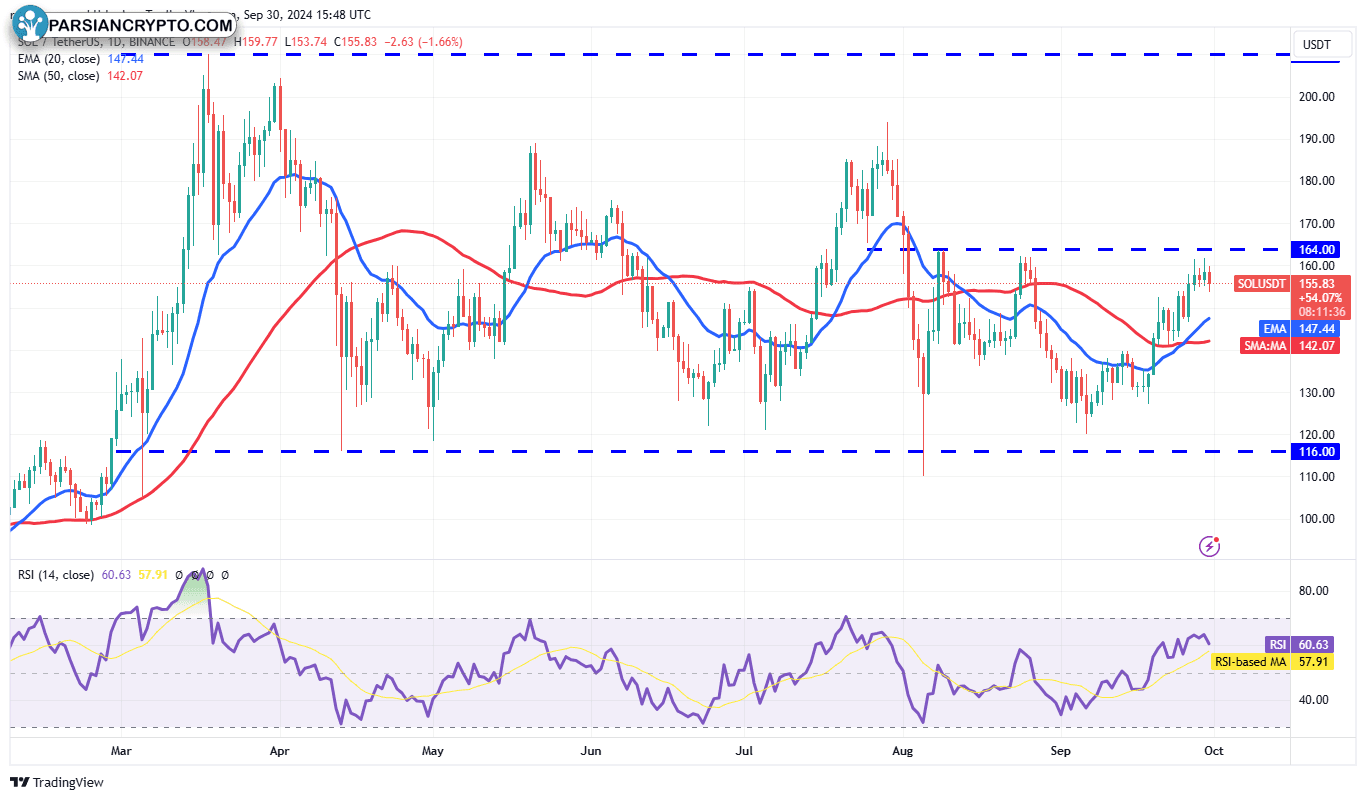Viewport: 1366px width, 800px height.
Task: Click the close value C155.83
Action: click(x=356, y=42)
